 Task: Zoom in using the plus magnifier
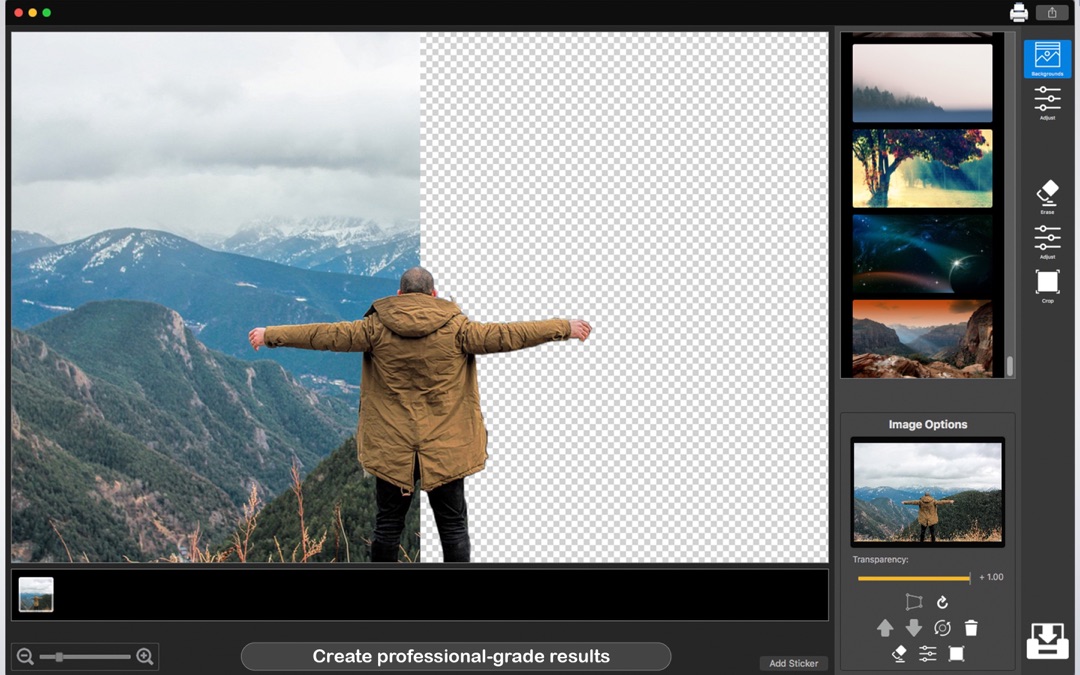145,656
